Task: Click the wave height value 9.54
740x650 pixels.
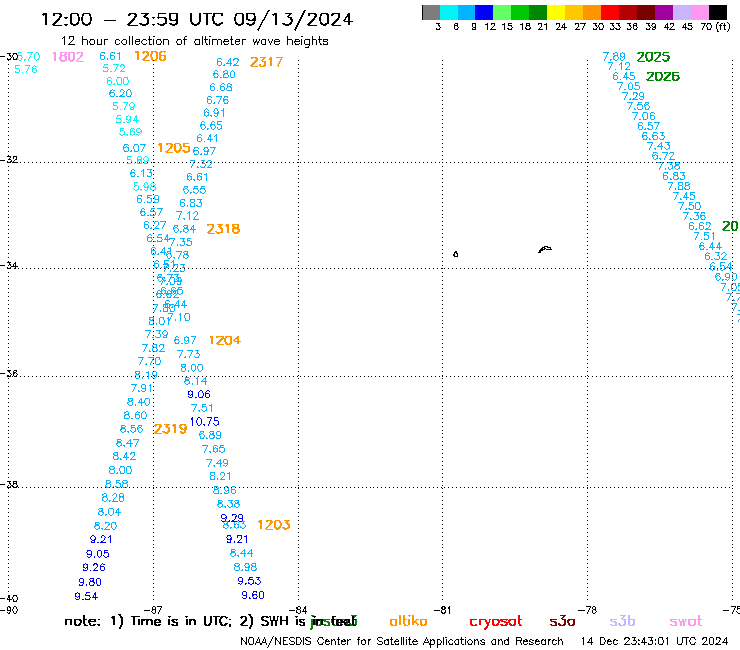Action: coord(86,597)
